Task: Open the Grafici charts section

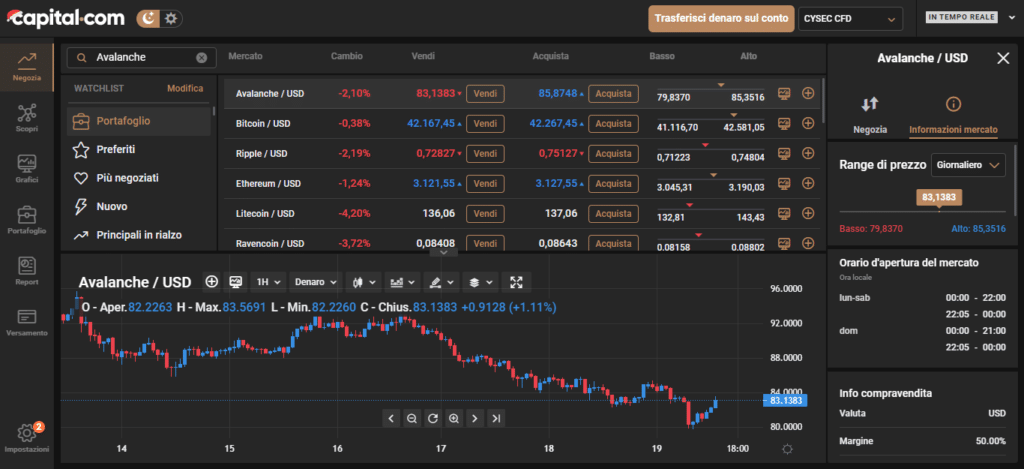Action: pos(27,168)
